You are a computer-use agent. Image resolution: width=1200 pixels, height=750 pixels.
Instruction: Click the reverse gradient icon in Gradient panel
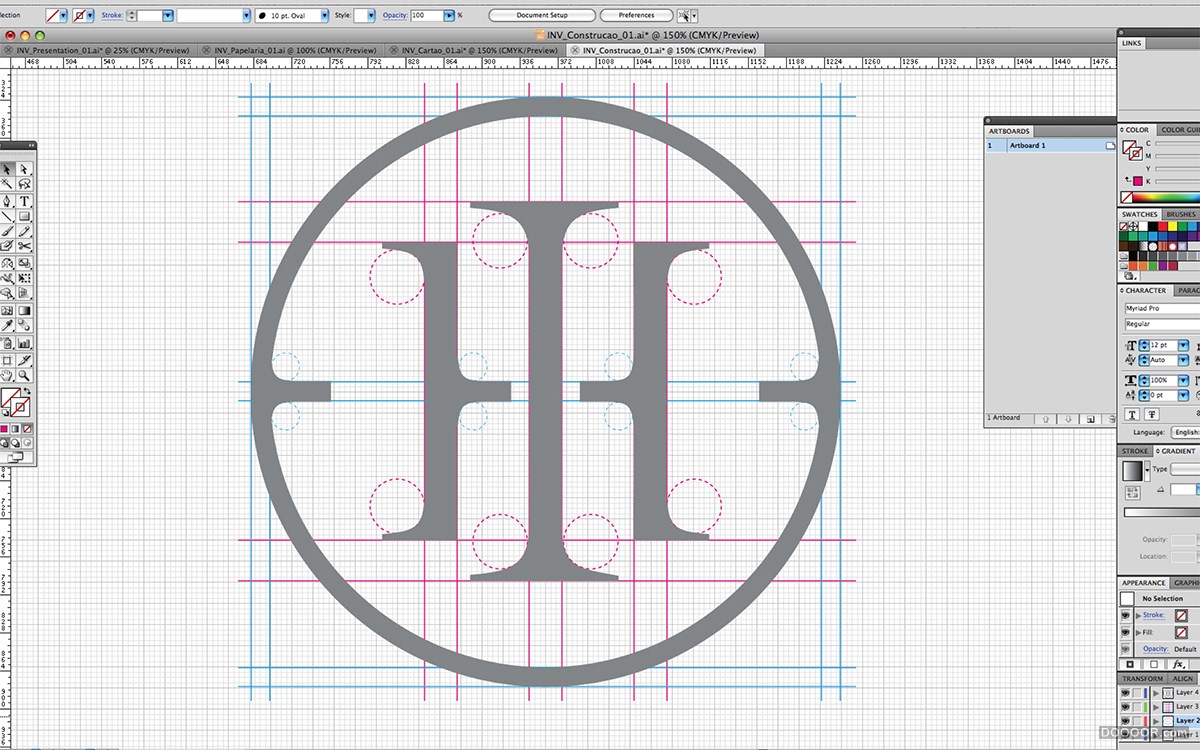pyautogui.click(x=1132, y=493)
